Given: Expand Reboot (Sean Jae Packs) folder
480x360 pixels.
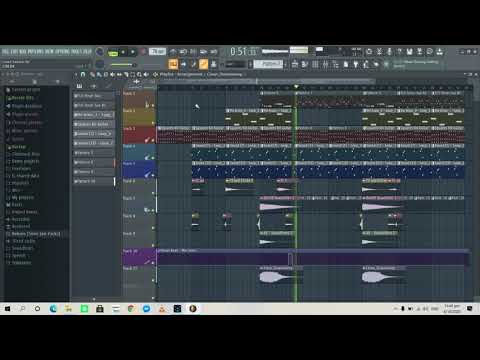Looking at the screenshot, I should tap(33, 234).
